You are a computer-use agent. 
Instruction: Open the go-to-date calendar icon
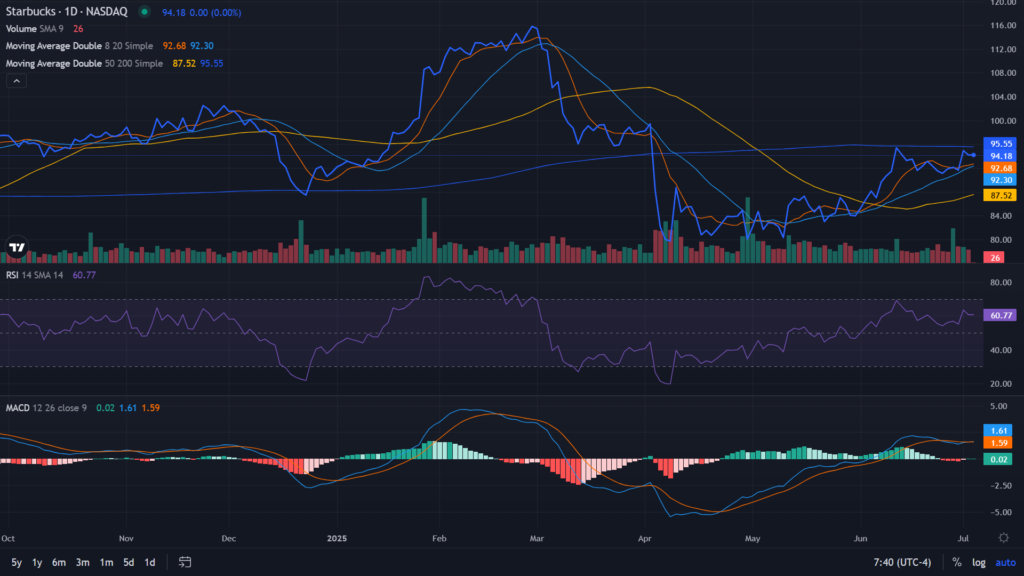tap(185, 562)
